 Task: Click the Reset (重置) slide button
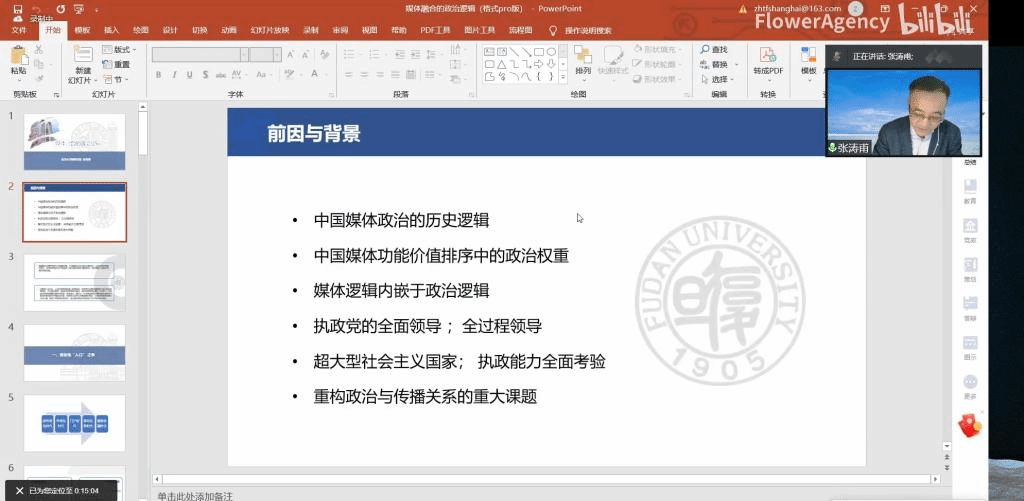pos(120,64)
